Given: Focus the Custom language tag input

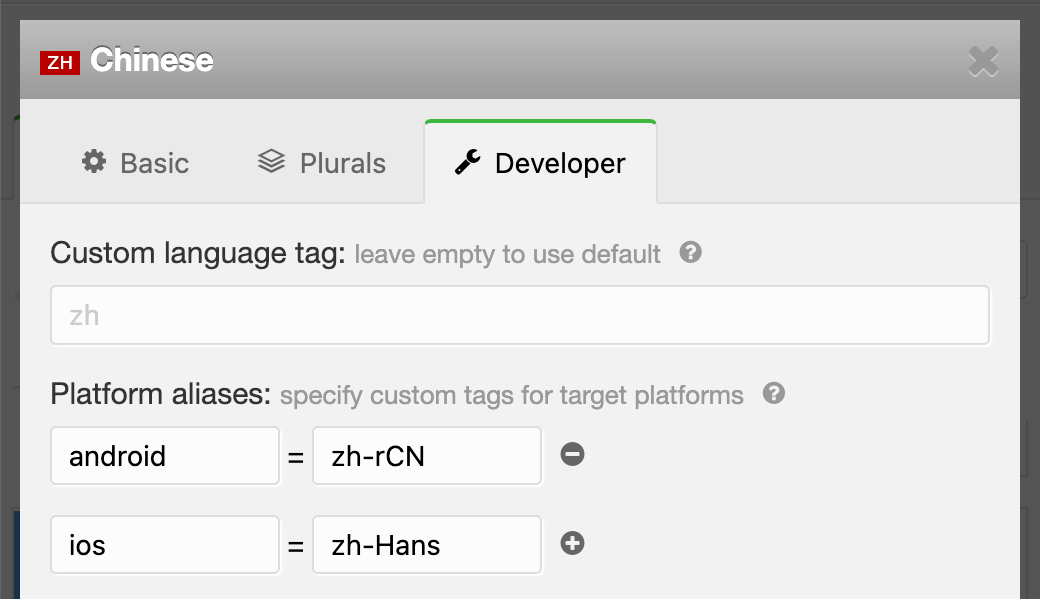Looking at the screenshot, I should click(520, 316).
